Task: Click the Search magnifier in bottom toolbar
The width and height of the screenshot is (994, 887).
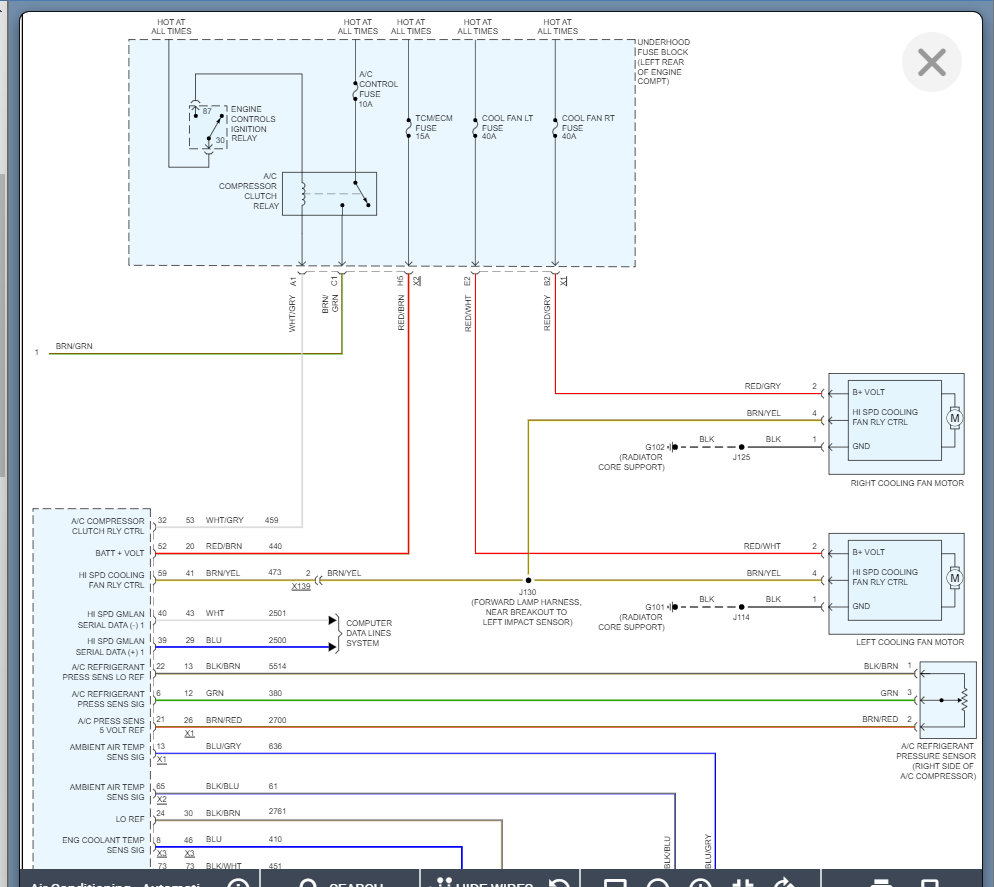Action: pyautogui.click(x=310, y=883)
